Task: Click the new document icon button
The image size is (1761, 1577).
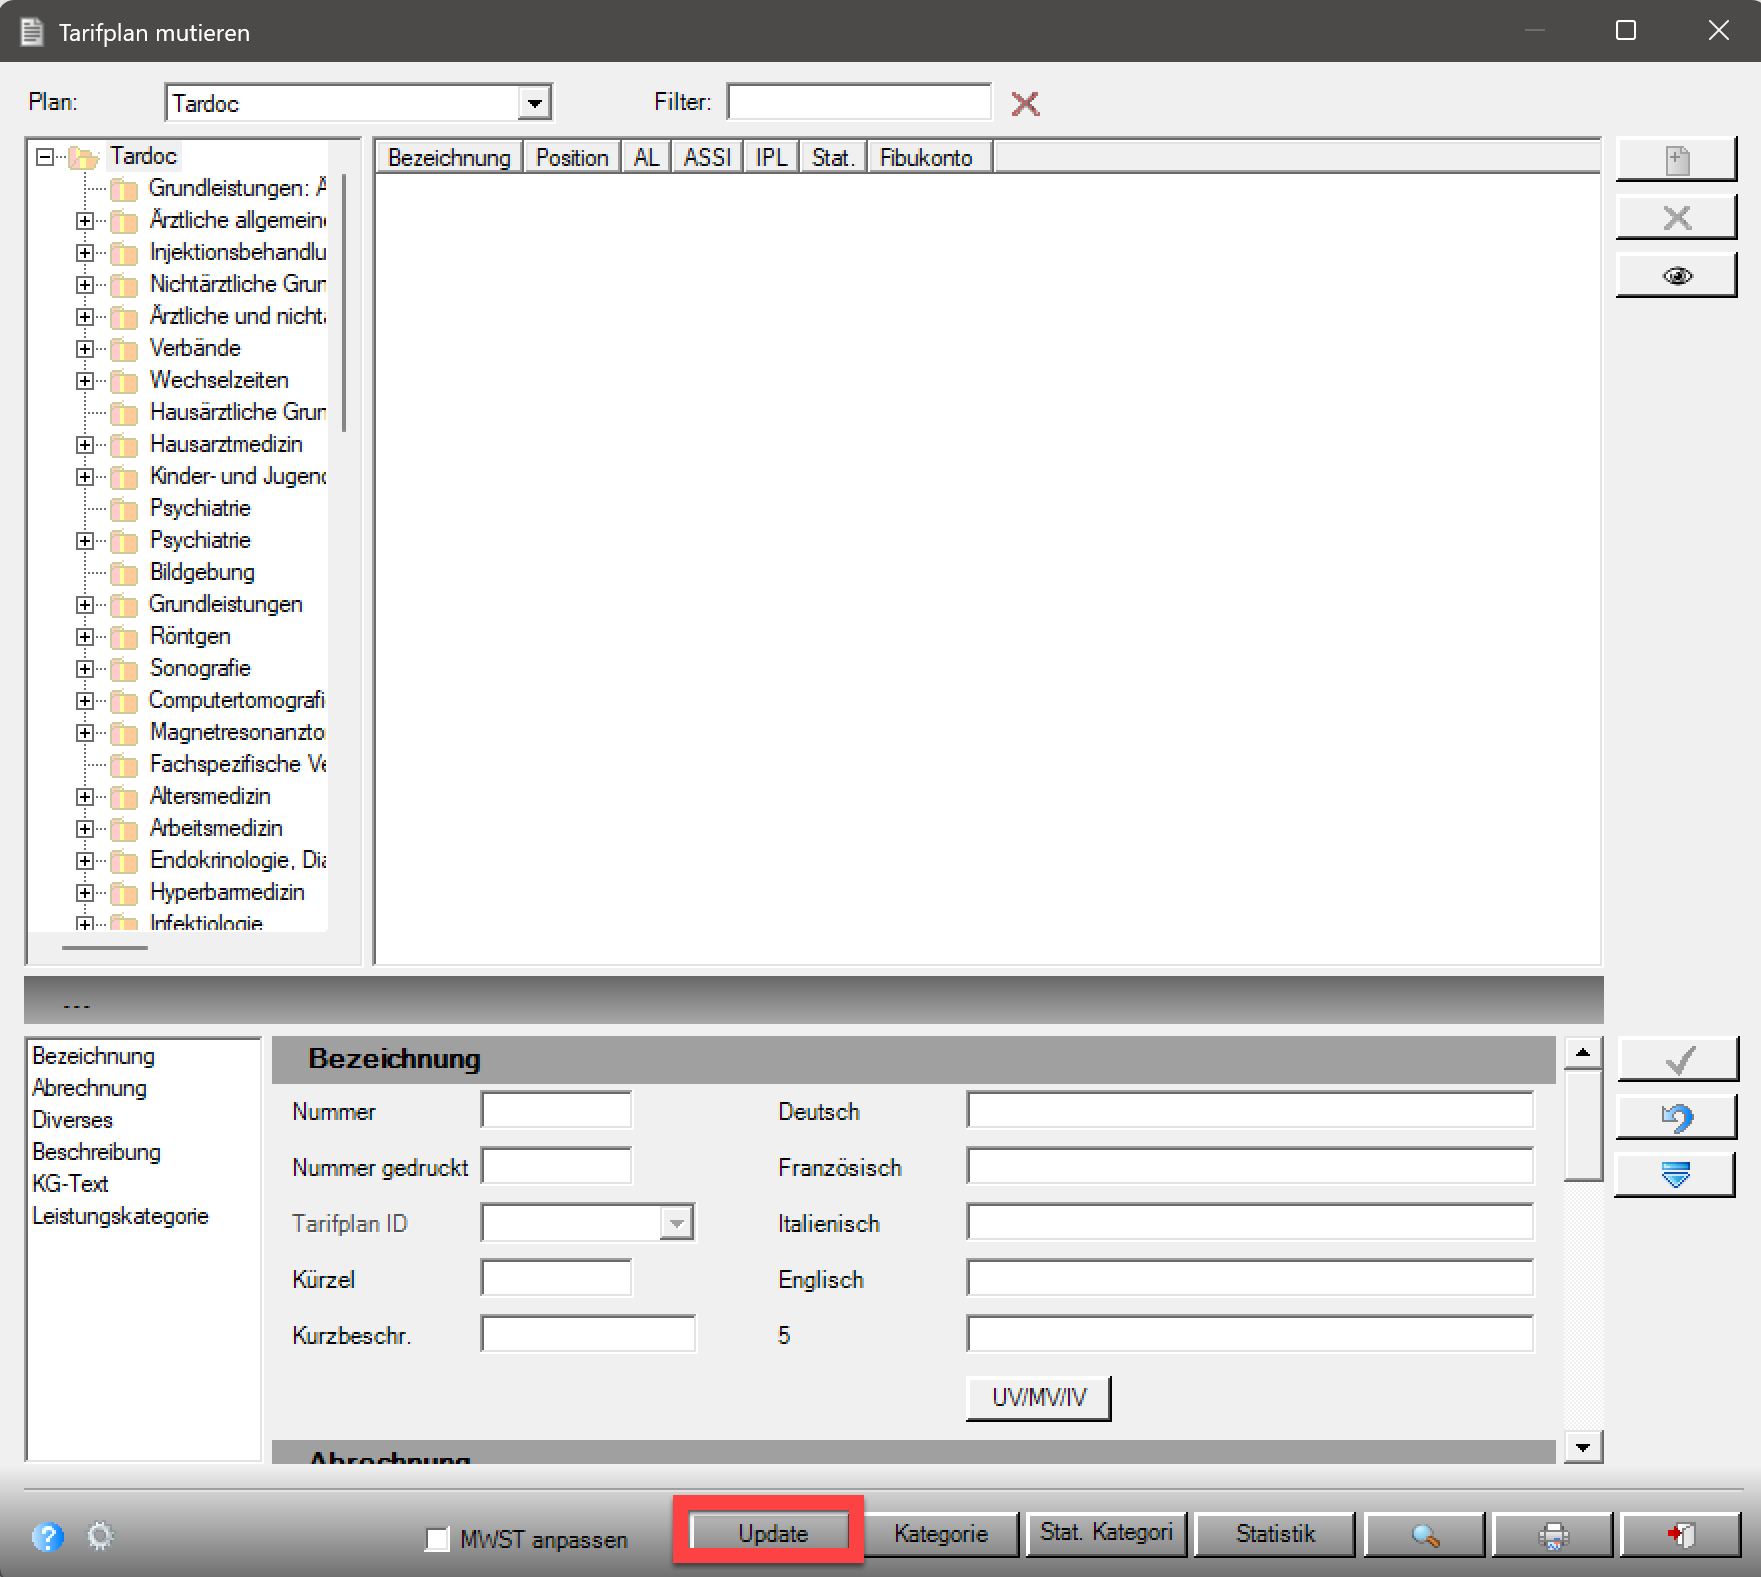Action: [1676, 160]
